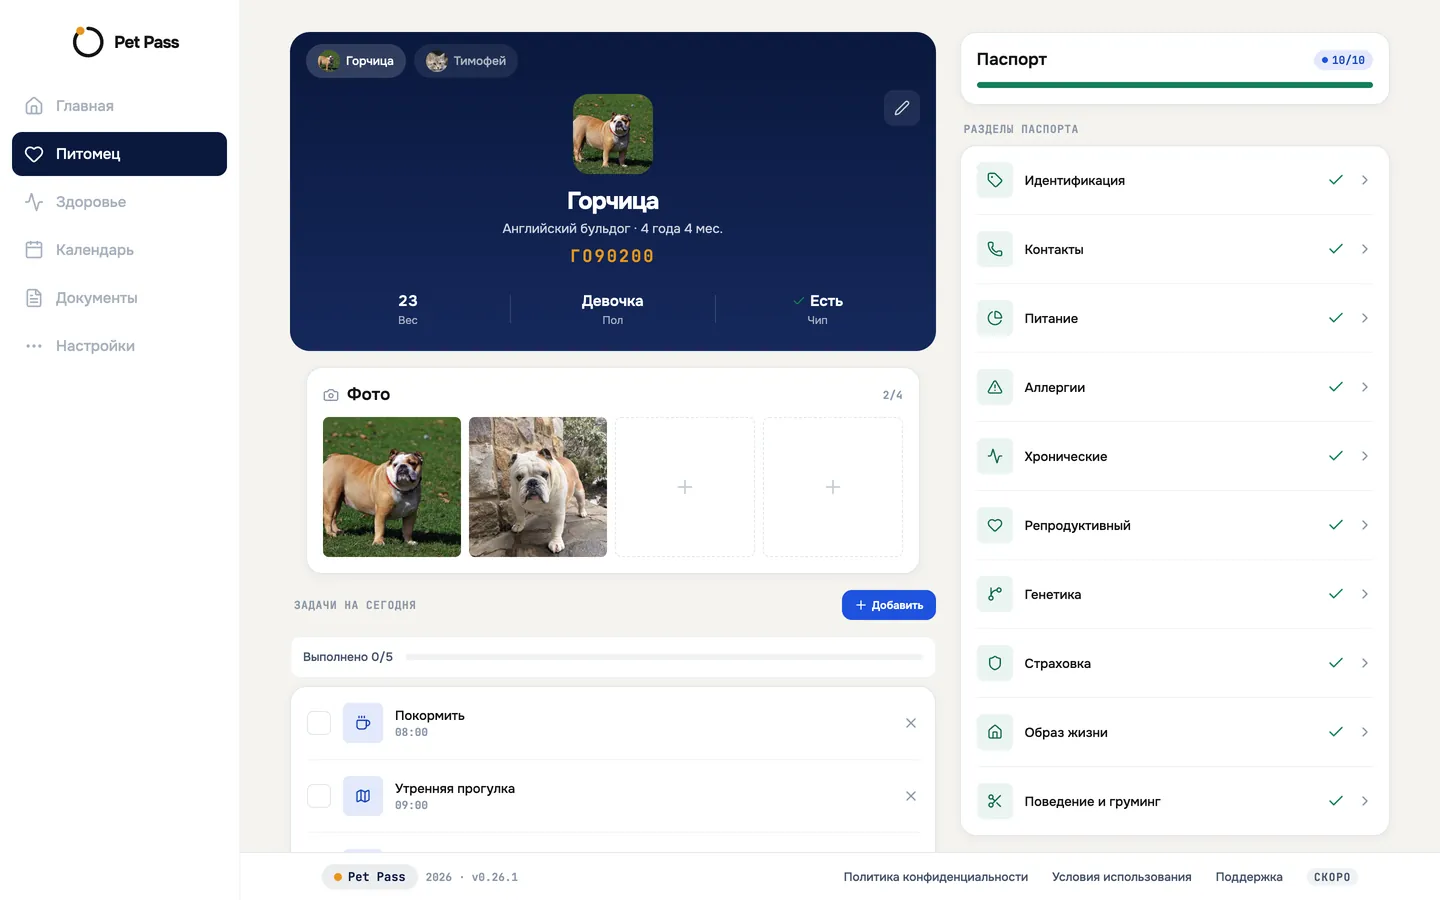Click the Contacts phone icon
This screenshot has width=1440, height=900.
pyautogui.click(x=995, y=249)
